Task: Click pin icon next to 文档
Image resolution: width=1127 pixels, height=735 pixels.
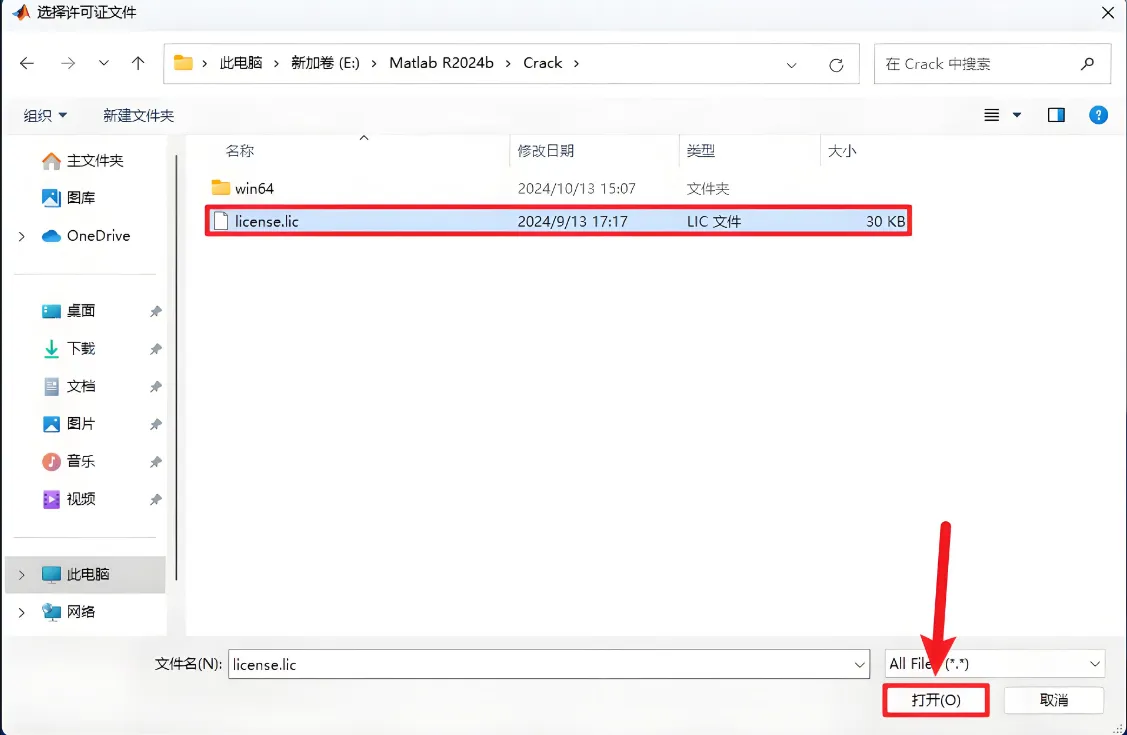Action: coord(155,387)
